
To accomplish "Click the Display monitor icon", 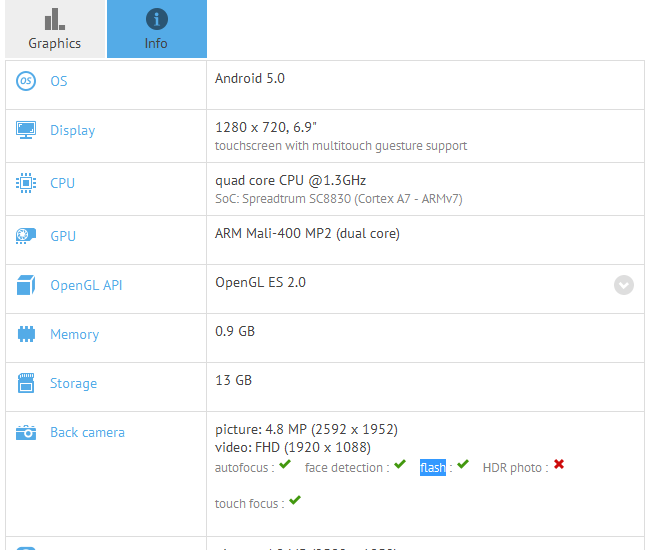I will 26,130.
